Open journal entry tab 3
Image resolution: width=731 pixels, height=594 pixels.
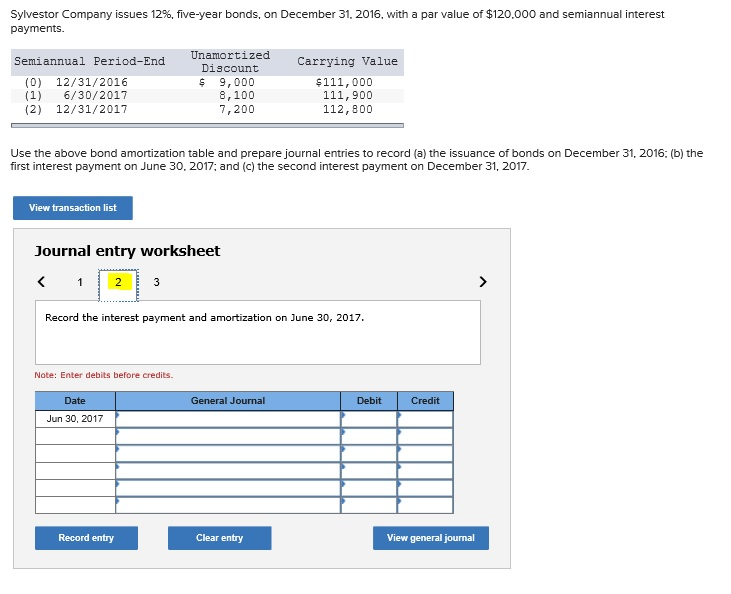coord(156,282)
